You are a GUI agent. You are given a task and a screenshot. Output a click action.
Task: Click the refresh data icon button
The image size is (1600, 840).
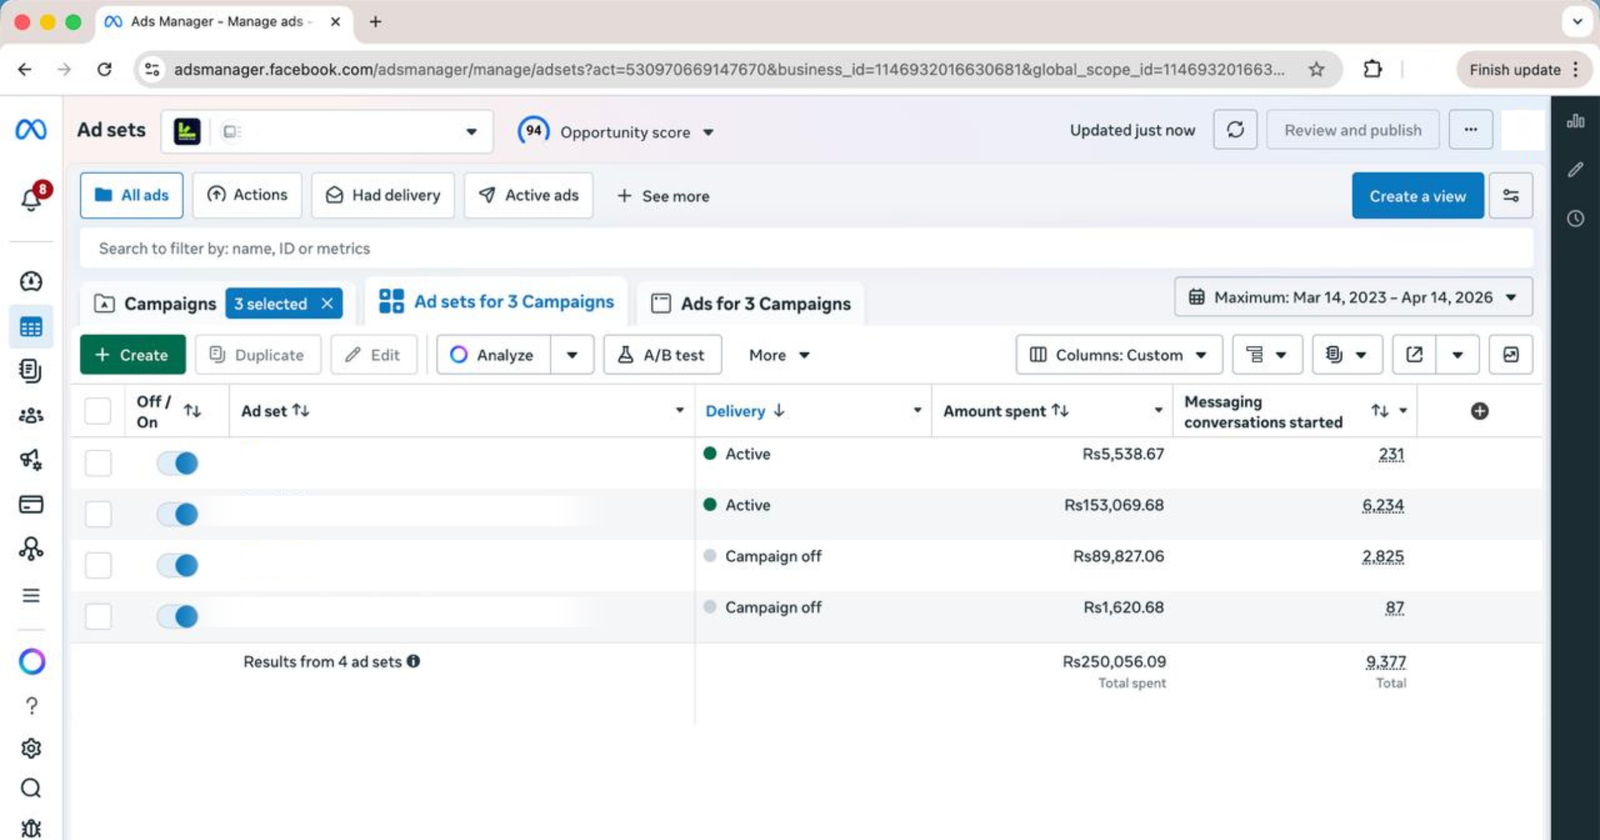point(1235,130)
